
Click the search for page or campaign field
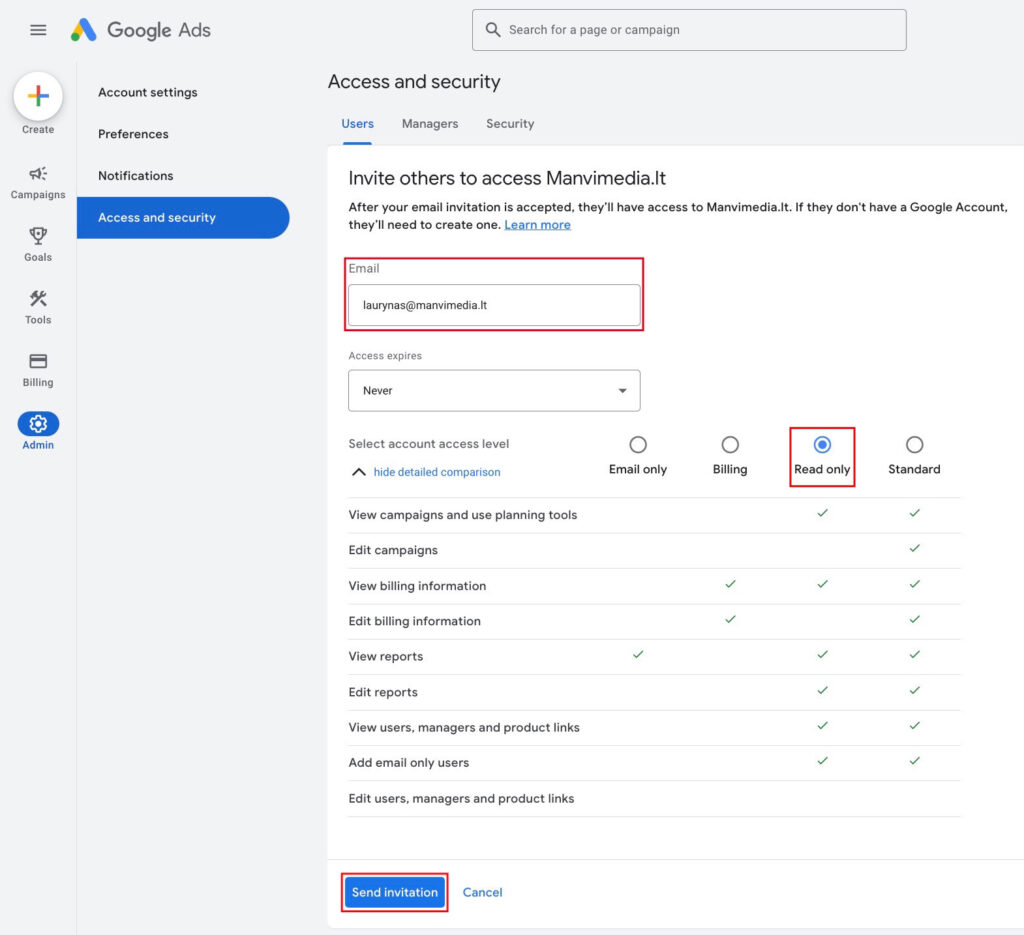pyautogui.click(x=689, y=30)
